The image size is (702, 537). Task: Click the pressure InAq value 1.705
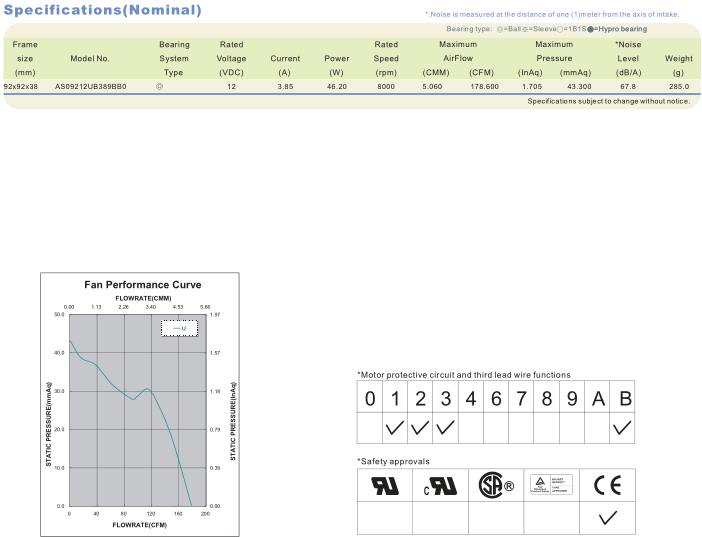532,86
